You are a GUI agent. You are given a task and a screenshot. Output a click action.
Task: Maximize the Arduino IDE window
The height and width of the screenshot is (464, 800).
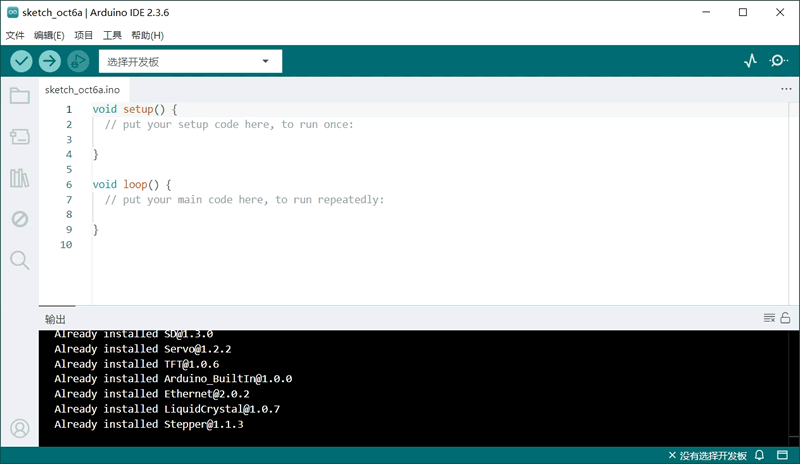[x=743, y=12]
